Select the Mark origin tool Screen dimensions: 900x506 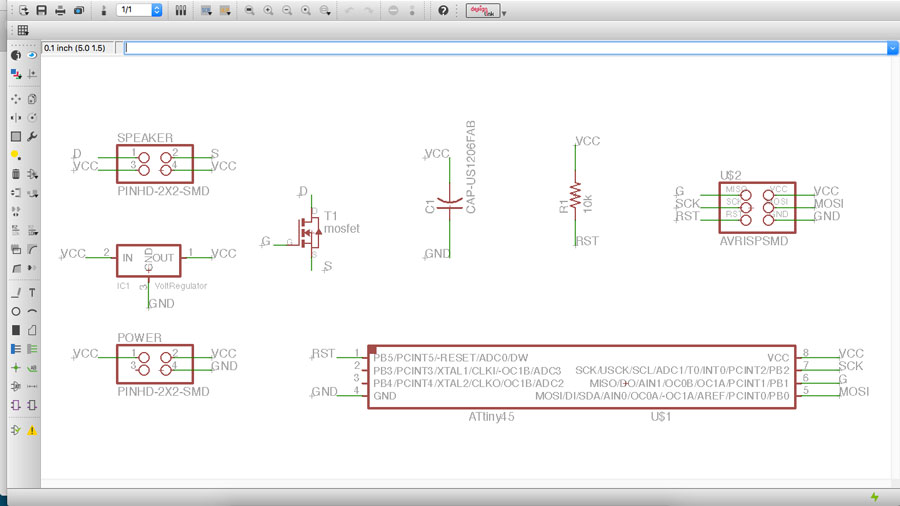click(x=32, y=74)
